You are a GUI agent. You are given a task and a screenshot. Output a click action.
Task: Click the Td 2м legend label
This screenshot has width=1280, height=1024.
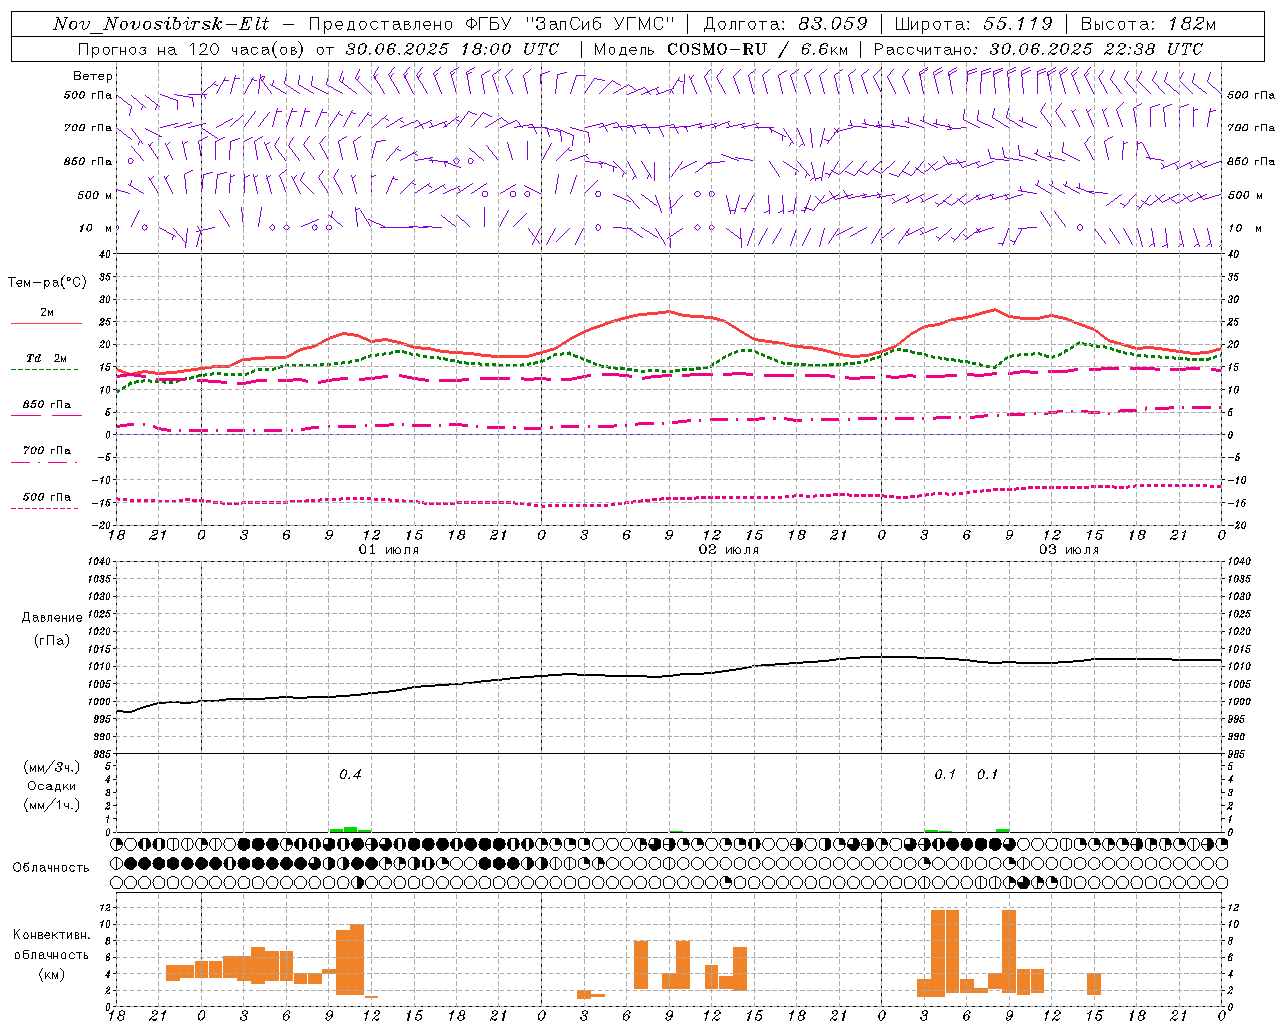(x=46, y=358)
